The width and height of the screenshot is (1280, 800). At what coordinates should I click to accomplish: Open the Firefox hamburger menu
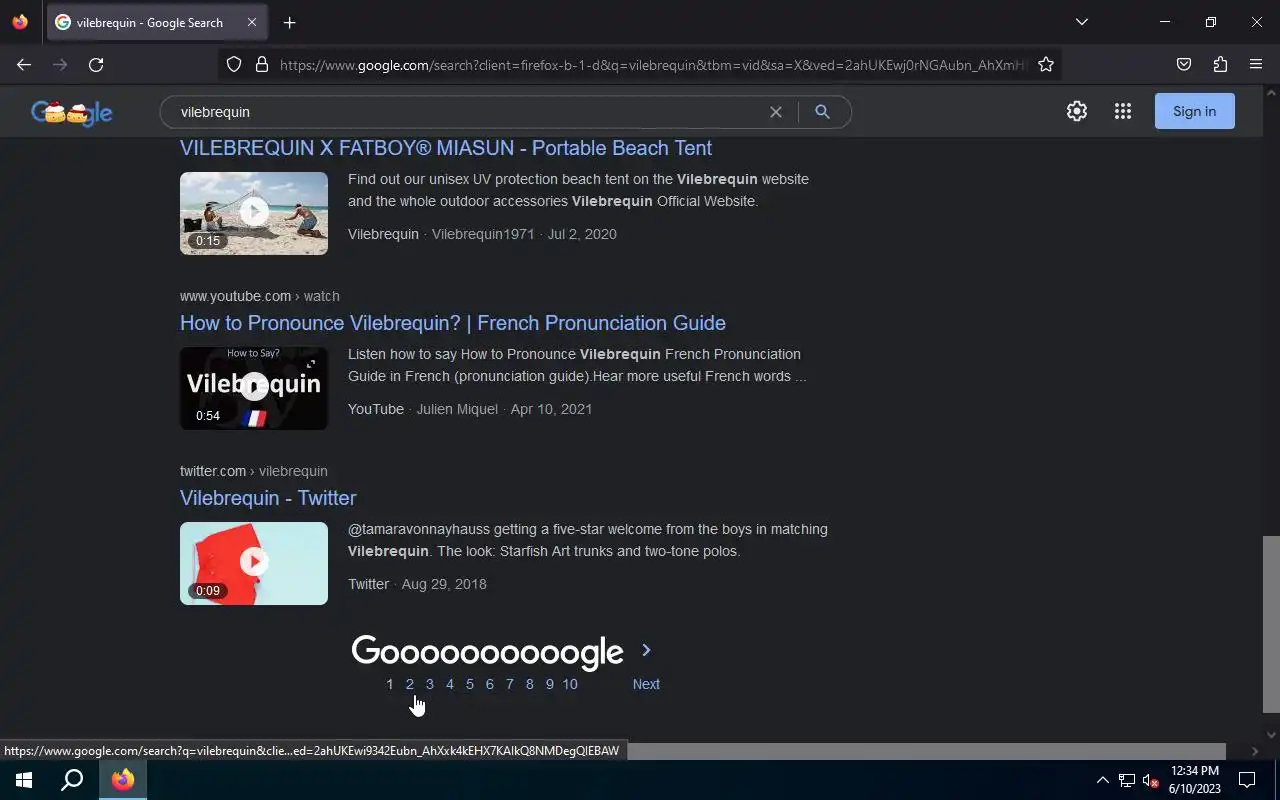coord(1256,65)
